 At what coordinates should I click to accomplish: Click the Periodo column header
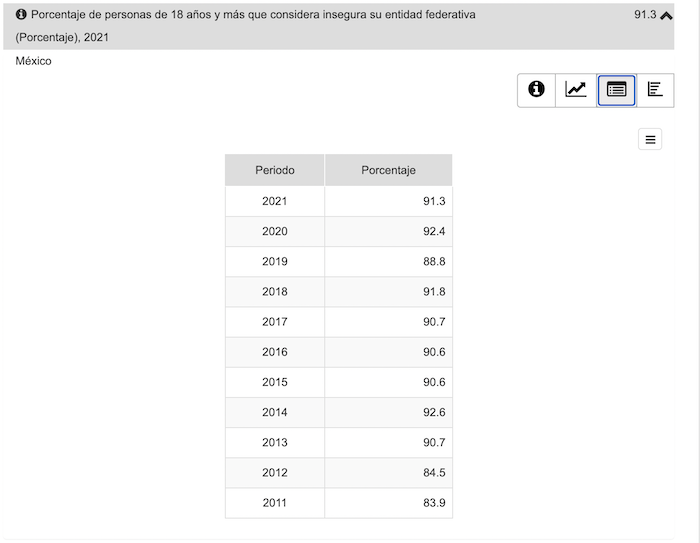click(275, 170)
